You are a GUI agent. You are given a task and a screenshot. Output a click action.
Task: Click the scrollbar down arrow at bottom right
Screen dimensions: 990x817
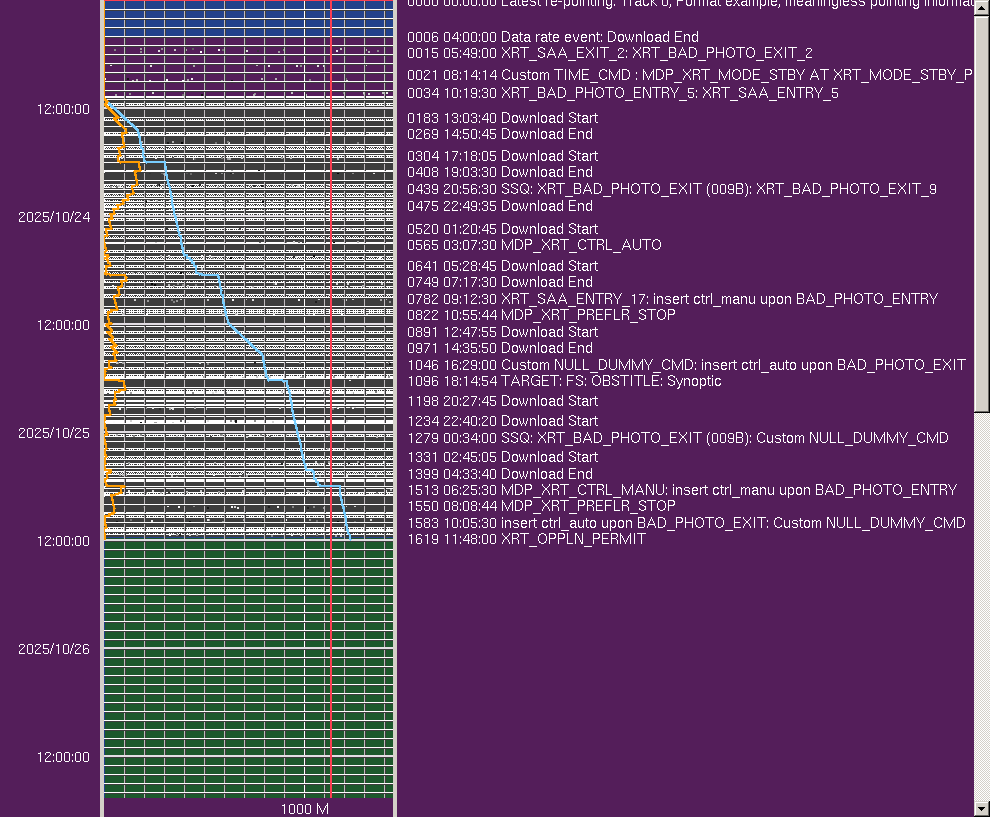981,807
